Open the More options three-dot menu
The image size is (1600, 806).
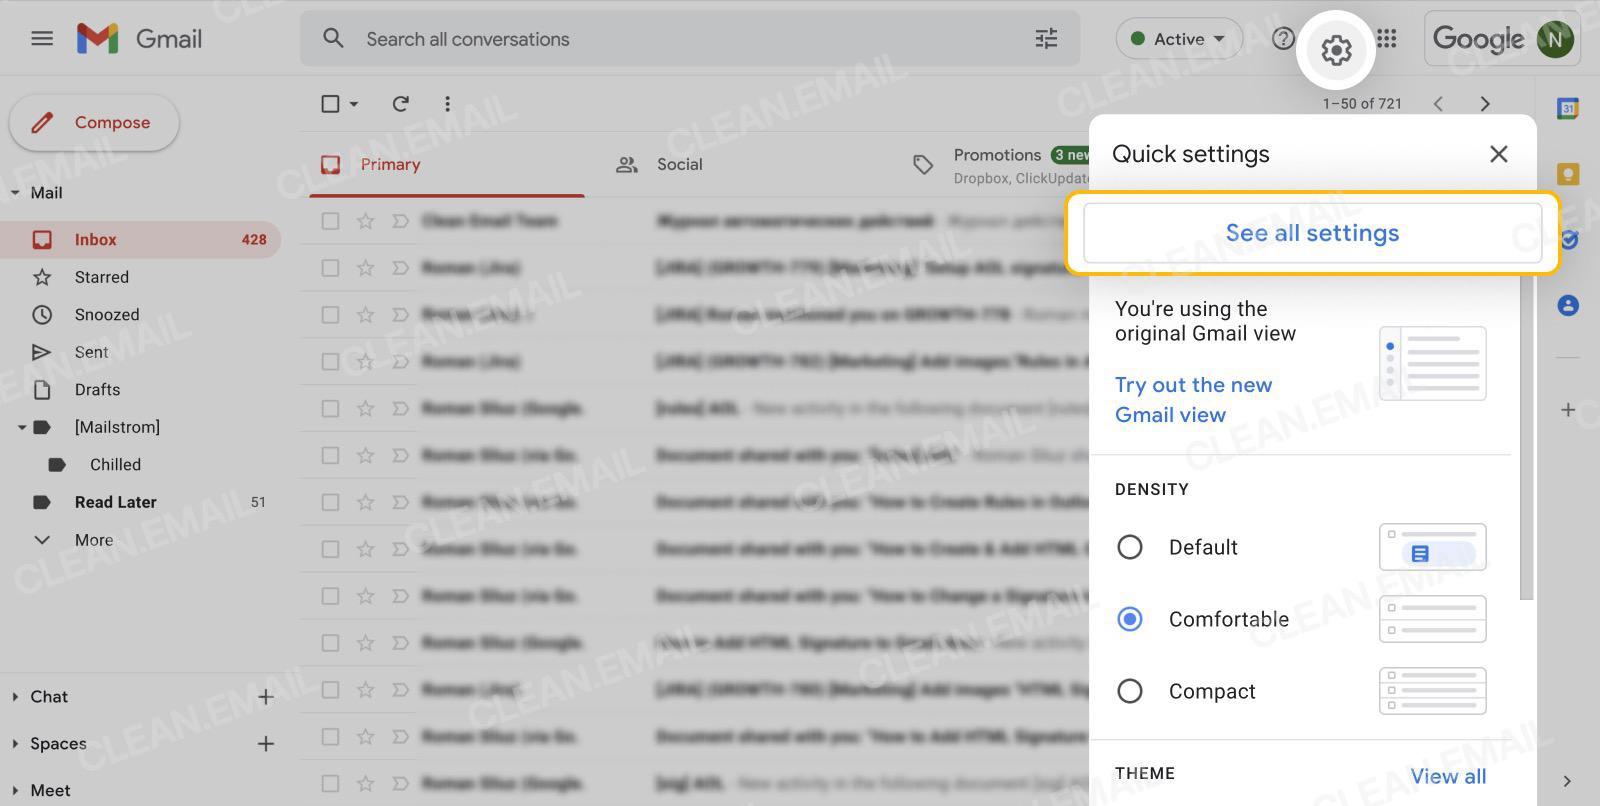[x=447, y=104]
